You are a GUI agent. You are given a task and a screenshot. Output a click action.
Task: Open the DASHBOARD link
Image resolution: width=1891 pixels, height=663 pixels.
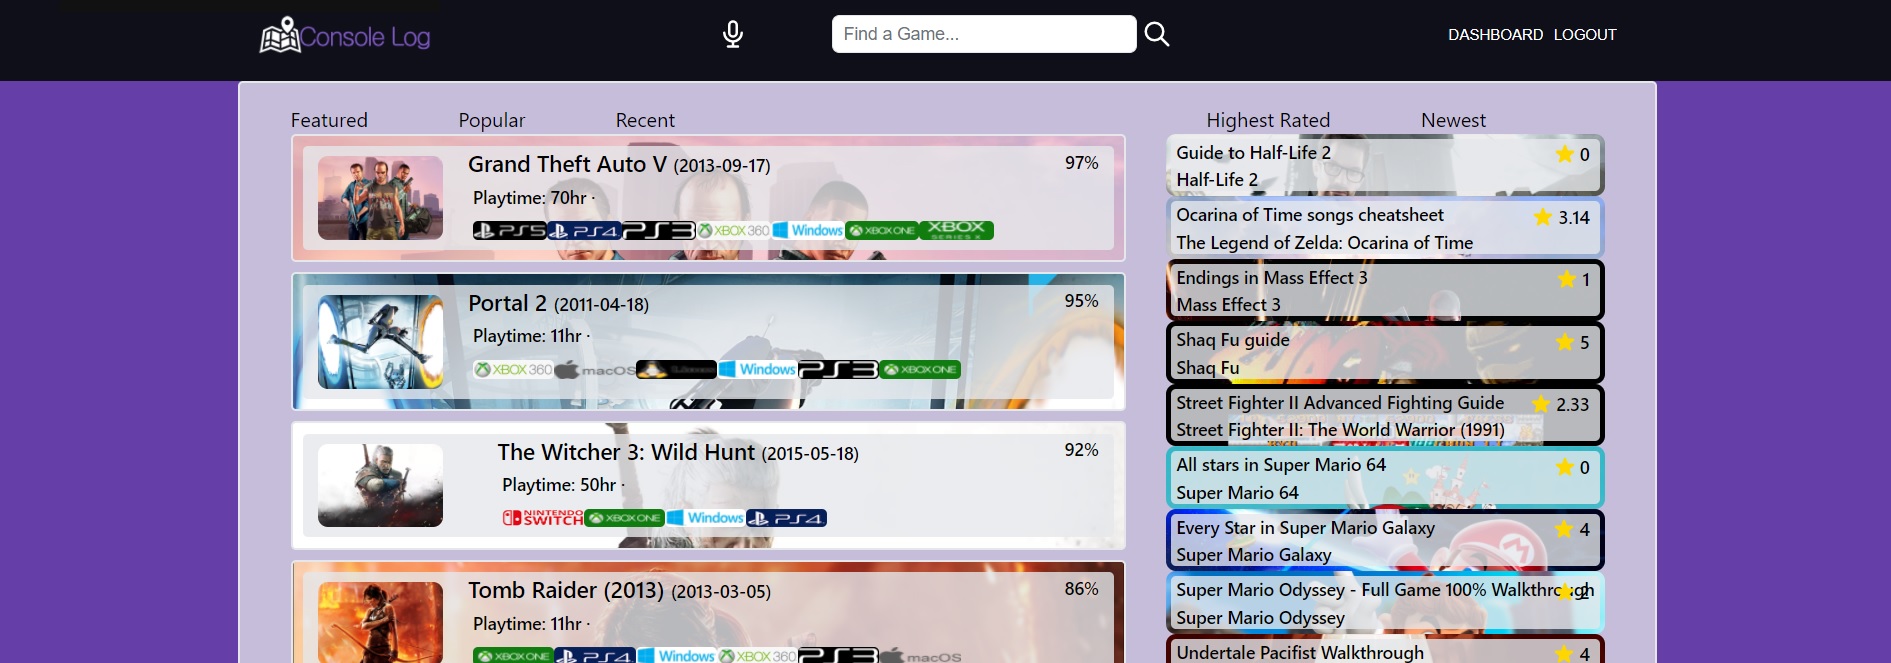point(1495,35)
